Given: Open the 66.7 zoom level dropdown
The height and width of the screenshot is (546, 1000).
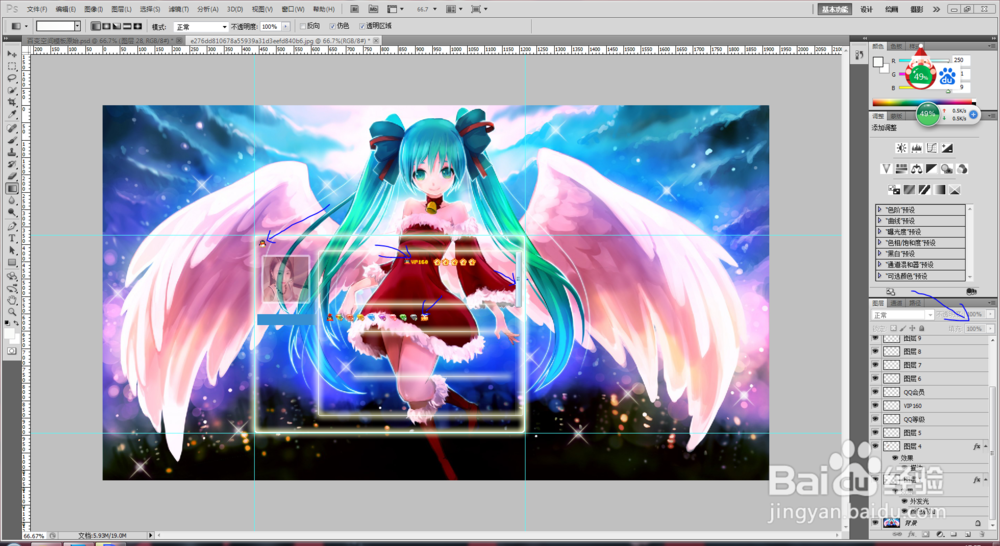Looking at the screenshot, I should click(x=435, y=10).
